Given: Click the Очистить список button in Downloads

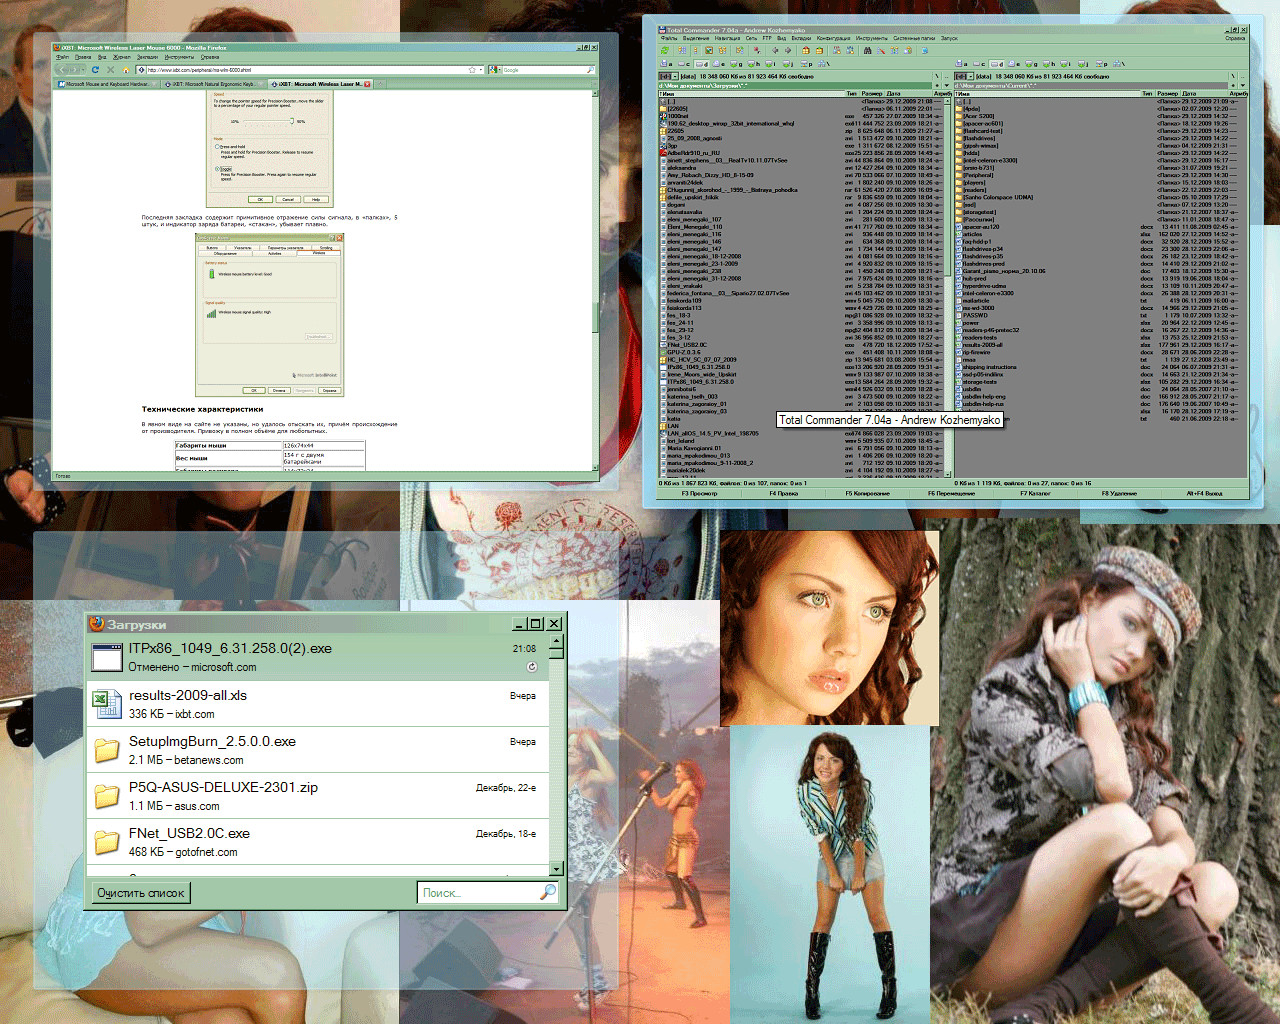Looking at the screenshot, I should (x=141, y=893).
